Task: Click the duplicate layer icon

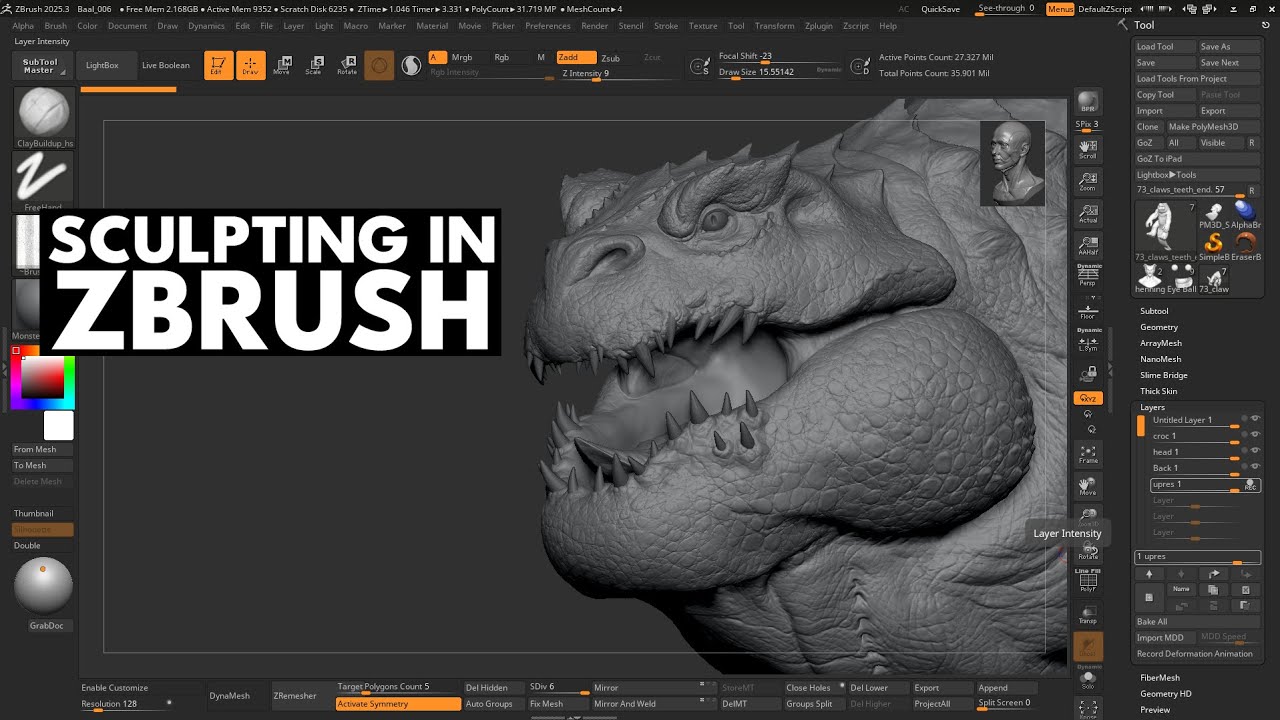Action: click(1212, 590)
